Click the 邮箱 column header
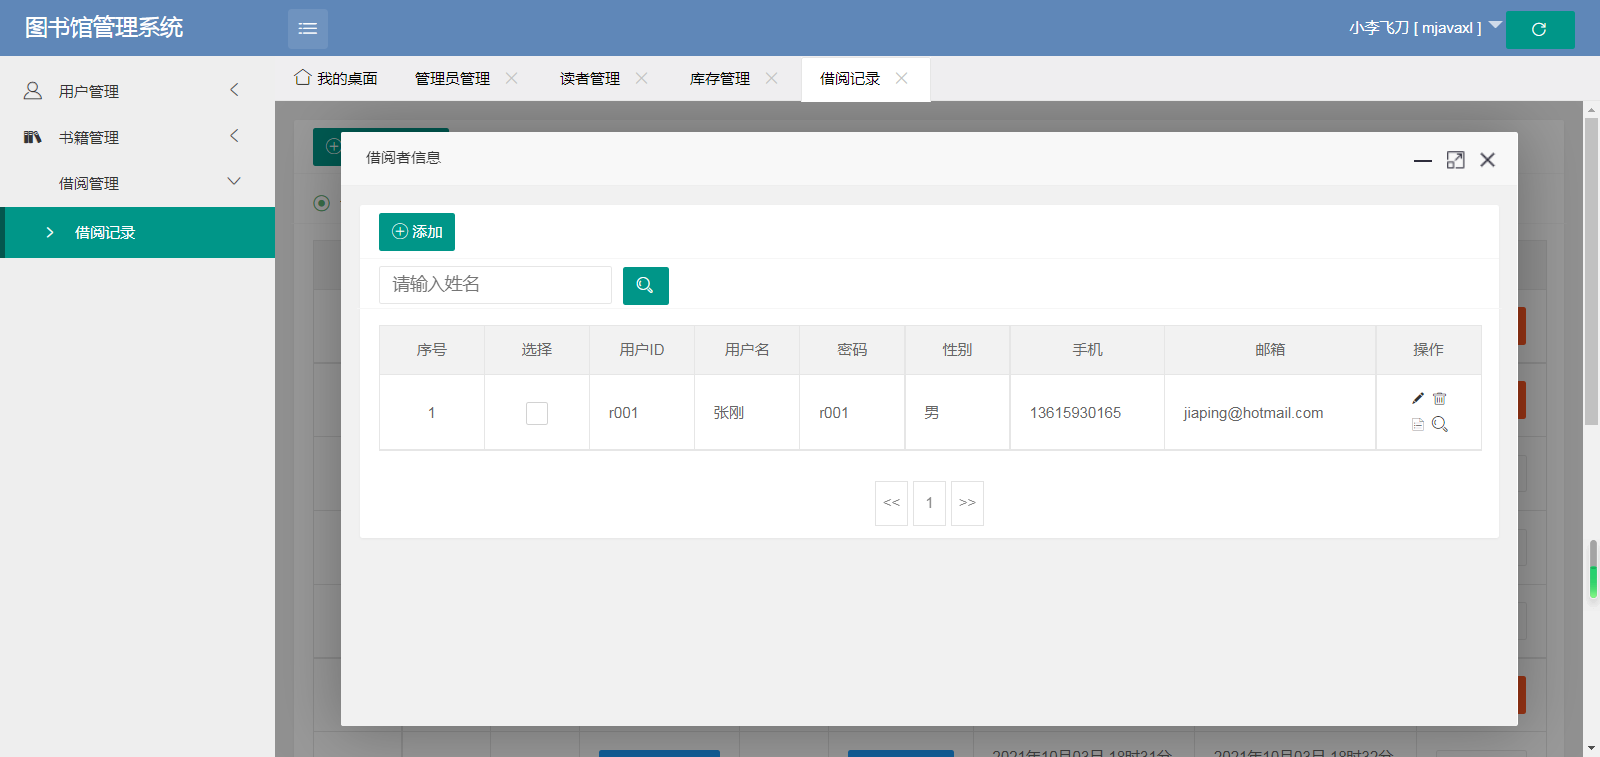The image size is (1600, 757). pyautogui.click(x=1270, y=350)
